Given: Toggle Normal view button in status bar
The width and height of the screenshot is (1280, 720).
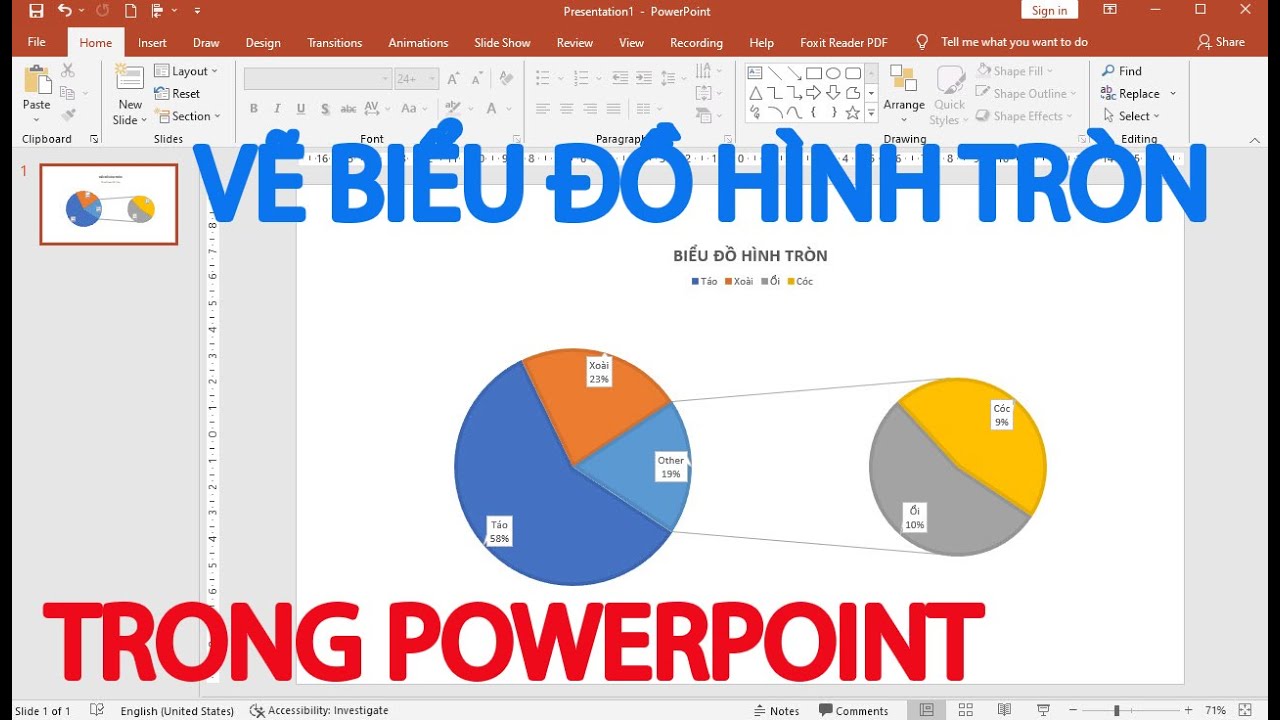Looking at the screenshot, I should coord(926,710).
